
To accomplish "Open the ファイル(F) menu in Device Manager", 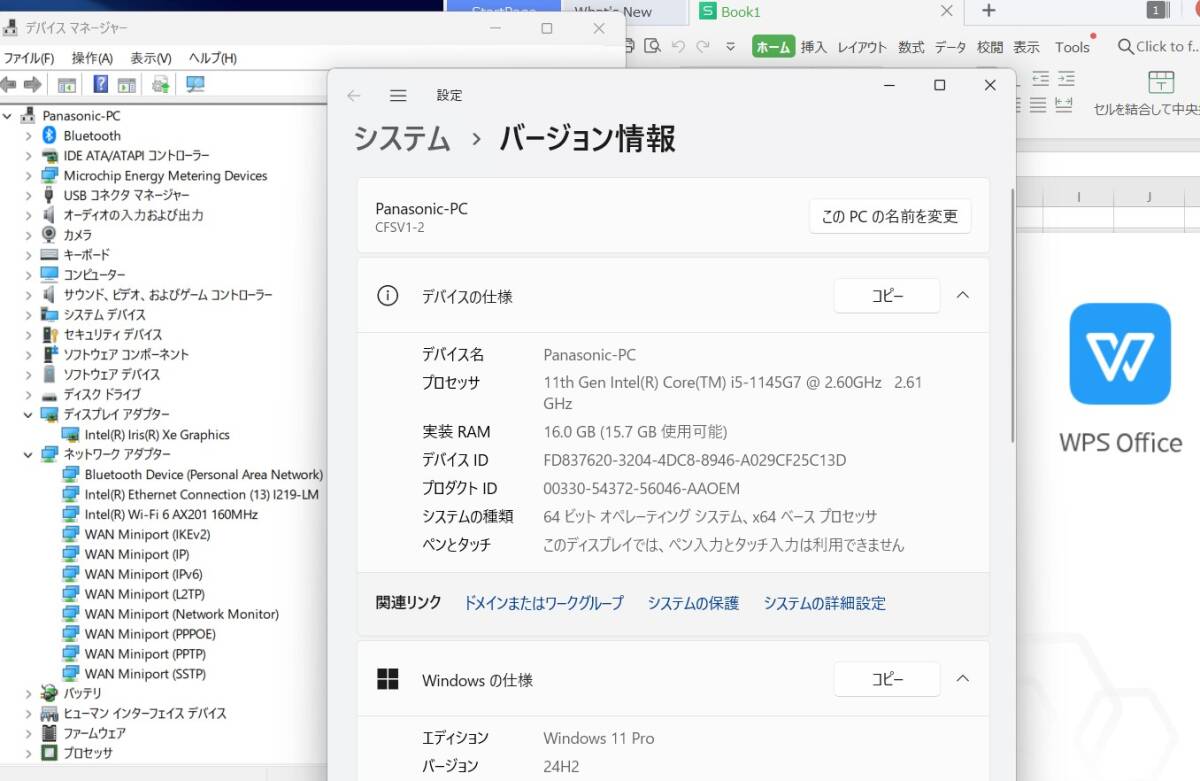I will [x=29, y=58].
